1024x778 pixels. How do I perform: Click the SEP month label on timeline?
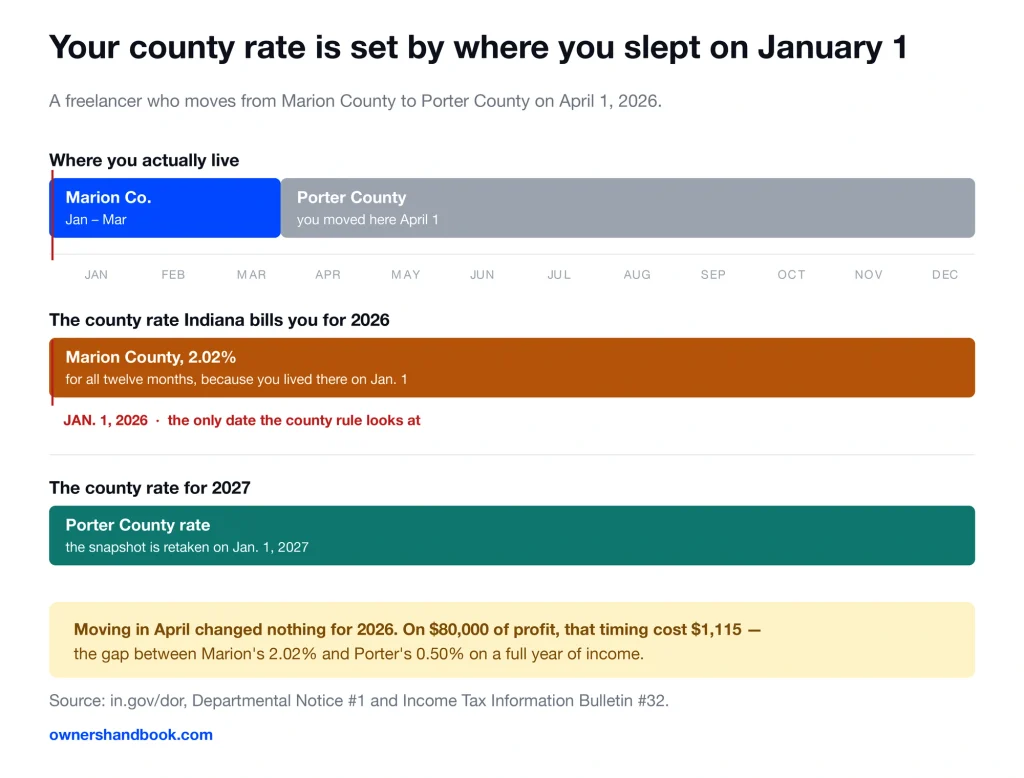(x=713, y=275)
